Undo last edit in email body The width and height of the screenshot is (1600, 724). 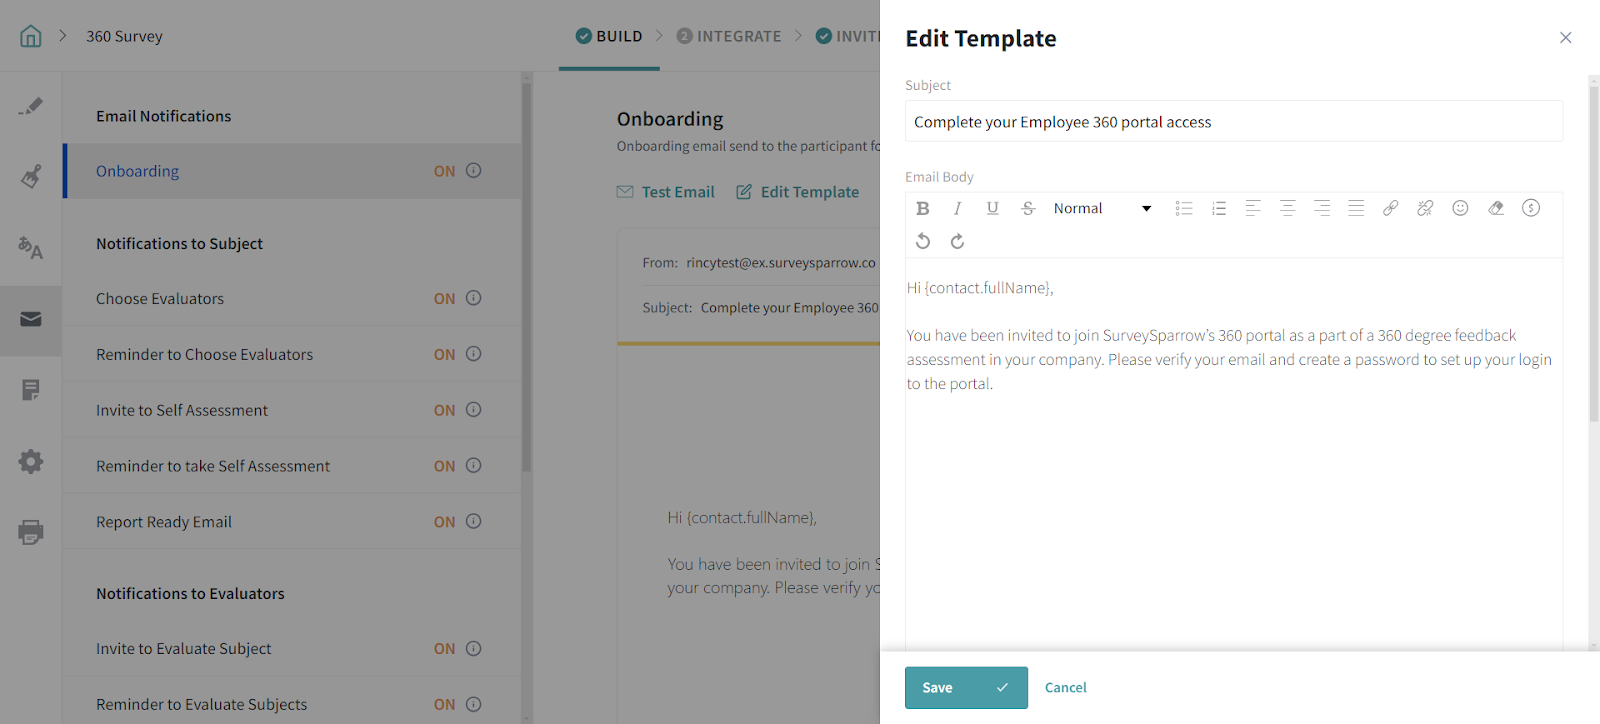(923, 241)
